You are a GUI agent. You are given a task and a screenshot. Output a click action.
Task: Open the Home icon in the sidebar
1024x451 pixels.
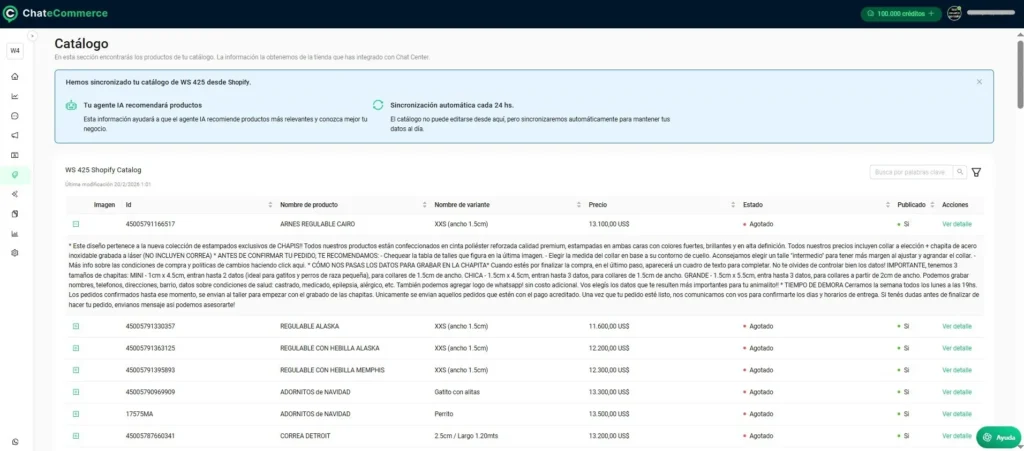point(15,76)
